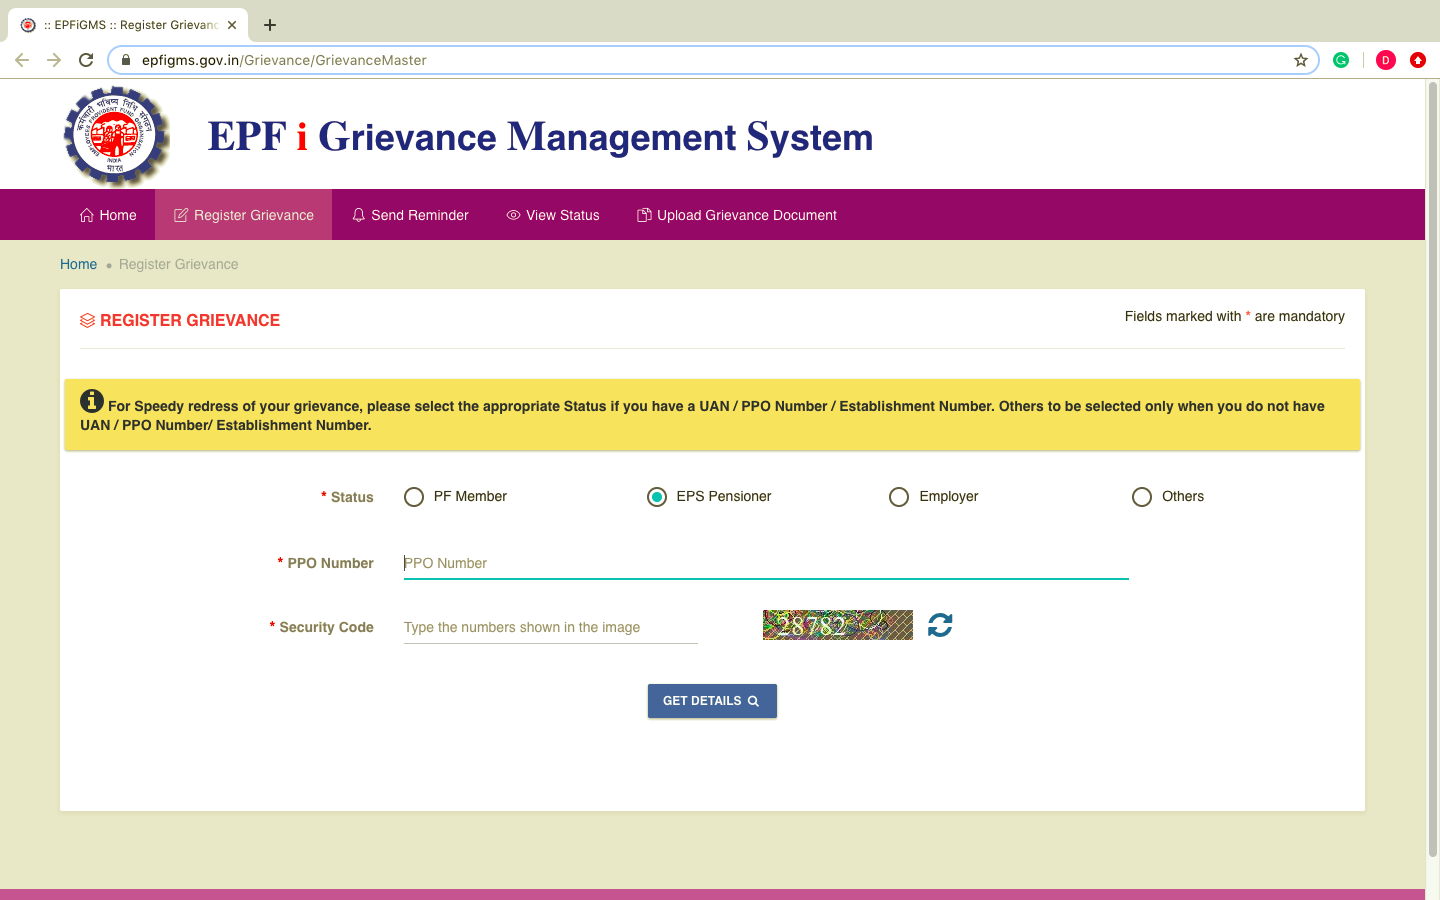Click the page vertical scrollbar
This screenshot has height=900, width=1440.
[x=1432, y=470]
